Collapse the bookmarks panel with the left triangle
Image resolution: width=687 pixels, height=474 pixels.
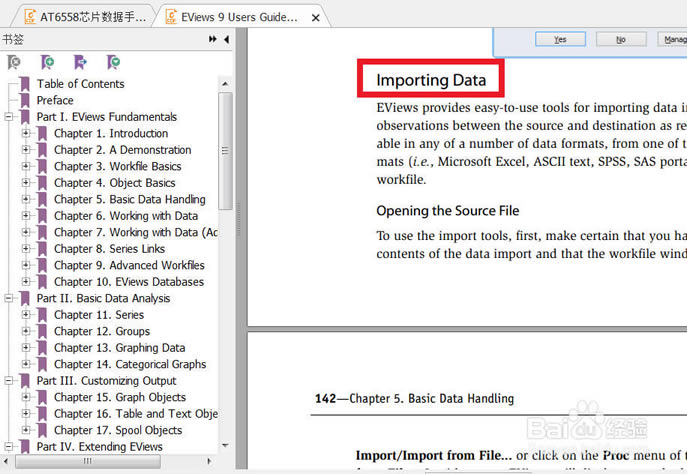tap(226, 39)
